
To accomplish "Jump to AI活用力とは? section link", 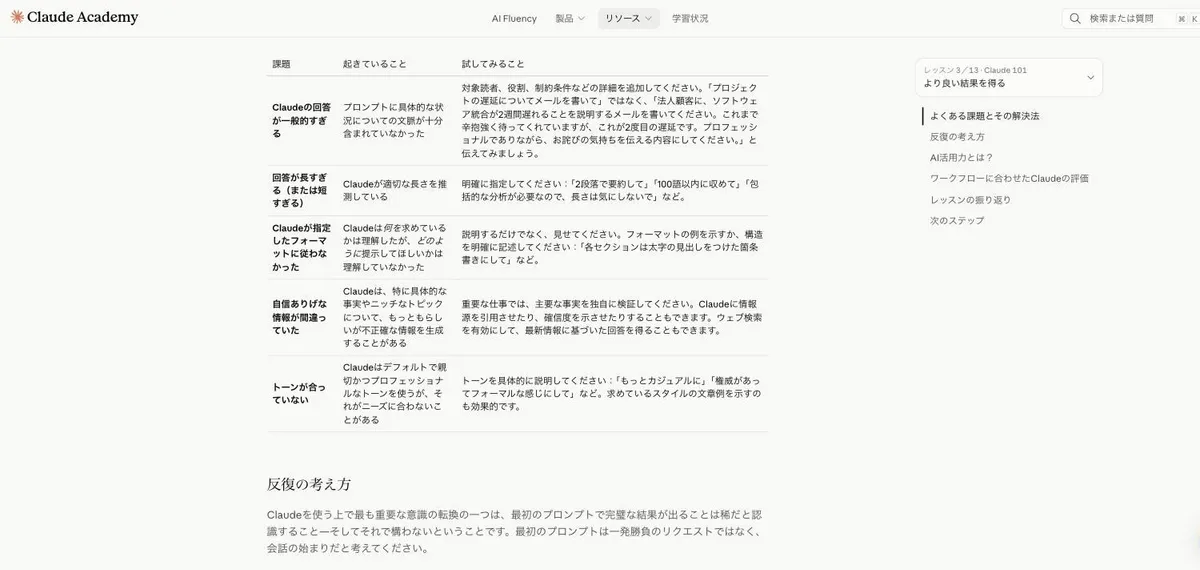I will 961,157.
